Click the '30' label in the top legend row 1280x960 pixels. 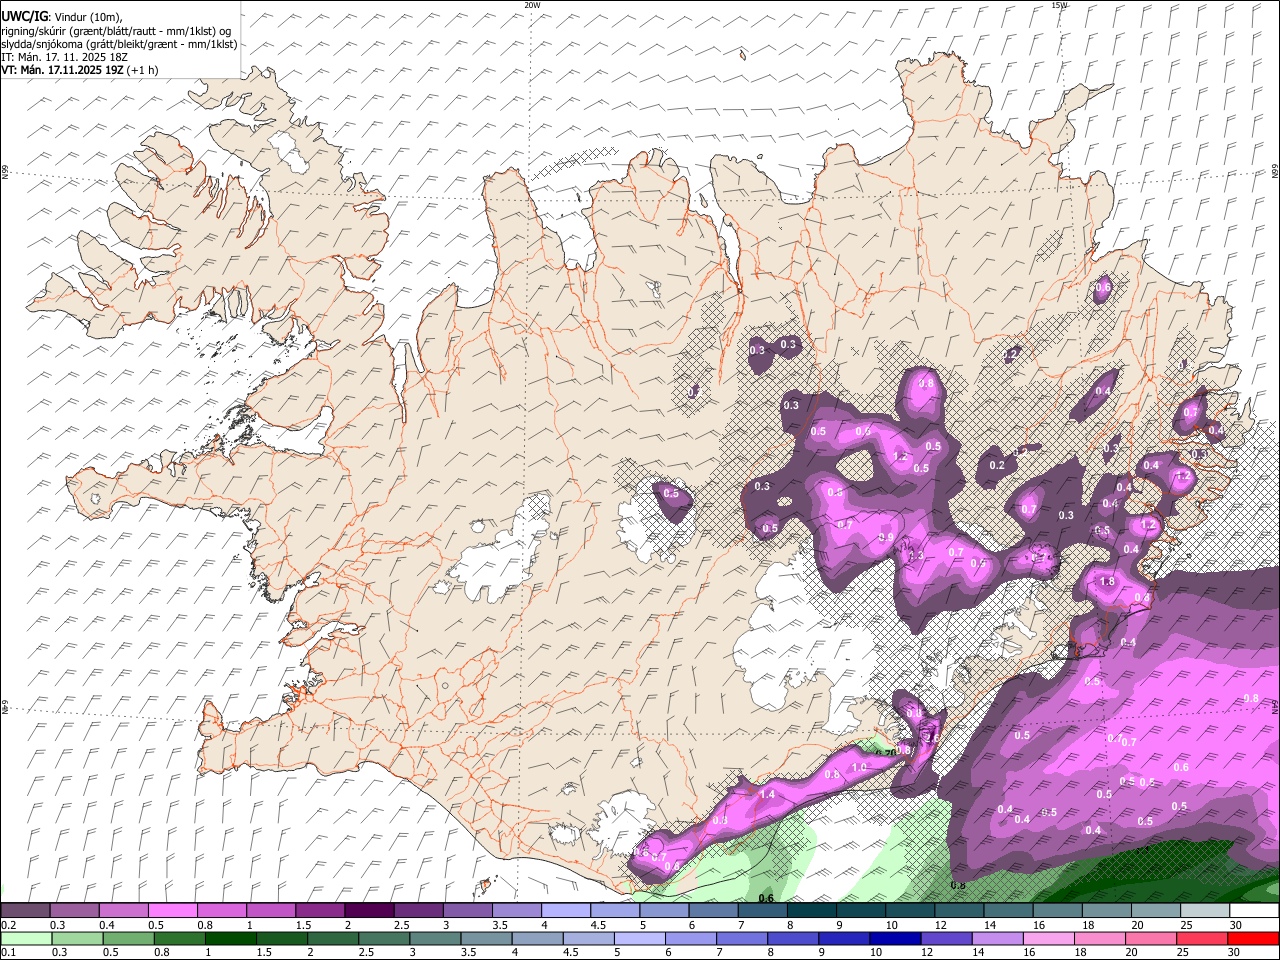(1236, 925)
